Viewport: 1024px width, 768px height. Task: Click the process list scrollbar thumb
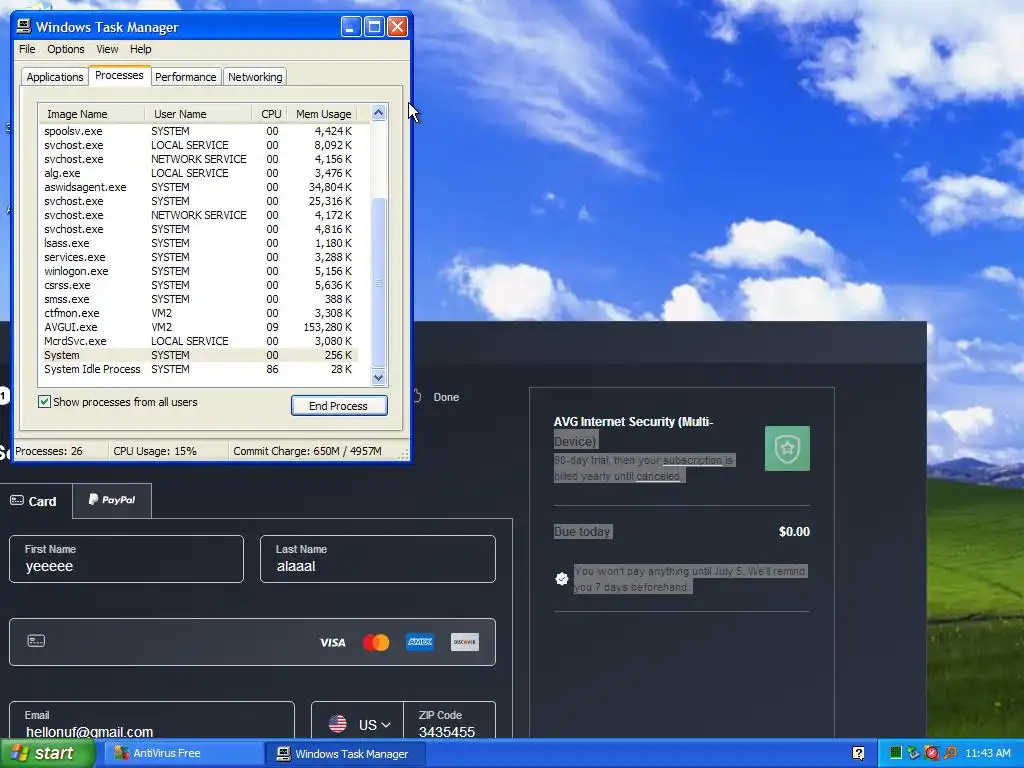click(x=379, y=283)
